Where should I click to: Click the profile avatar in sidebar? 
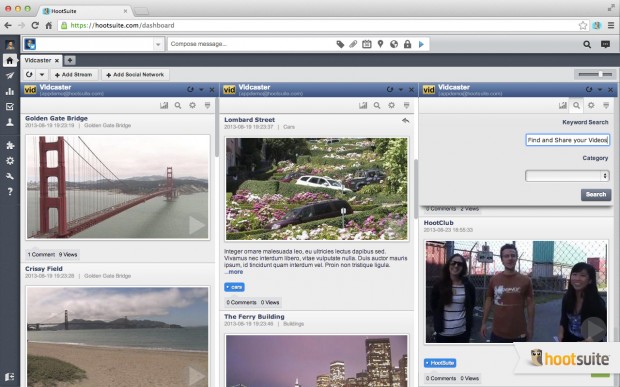[x=10, y=44]
